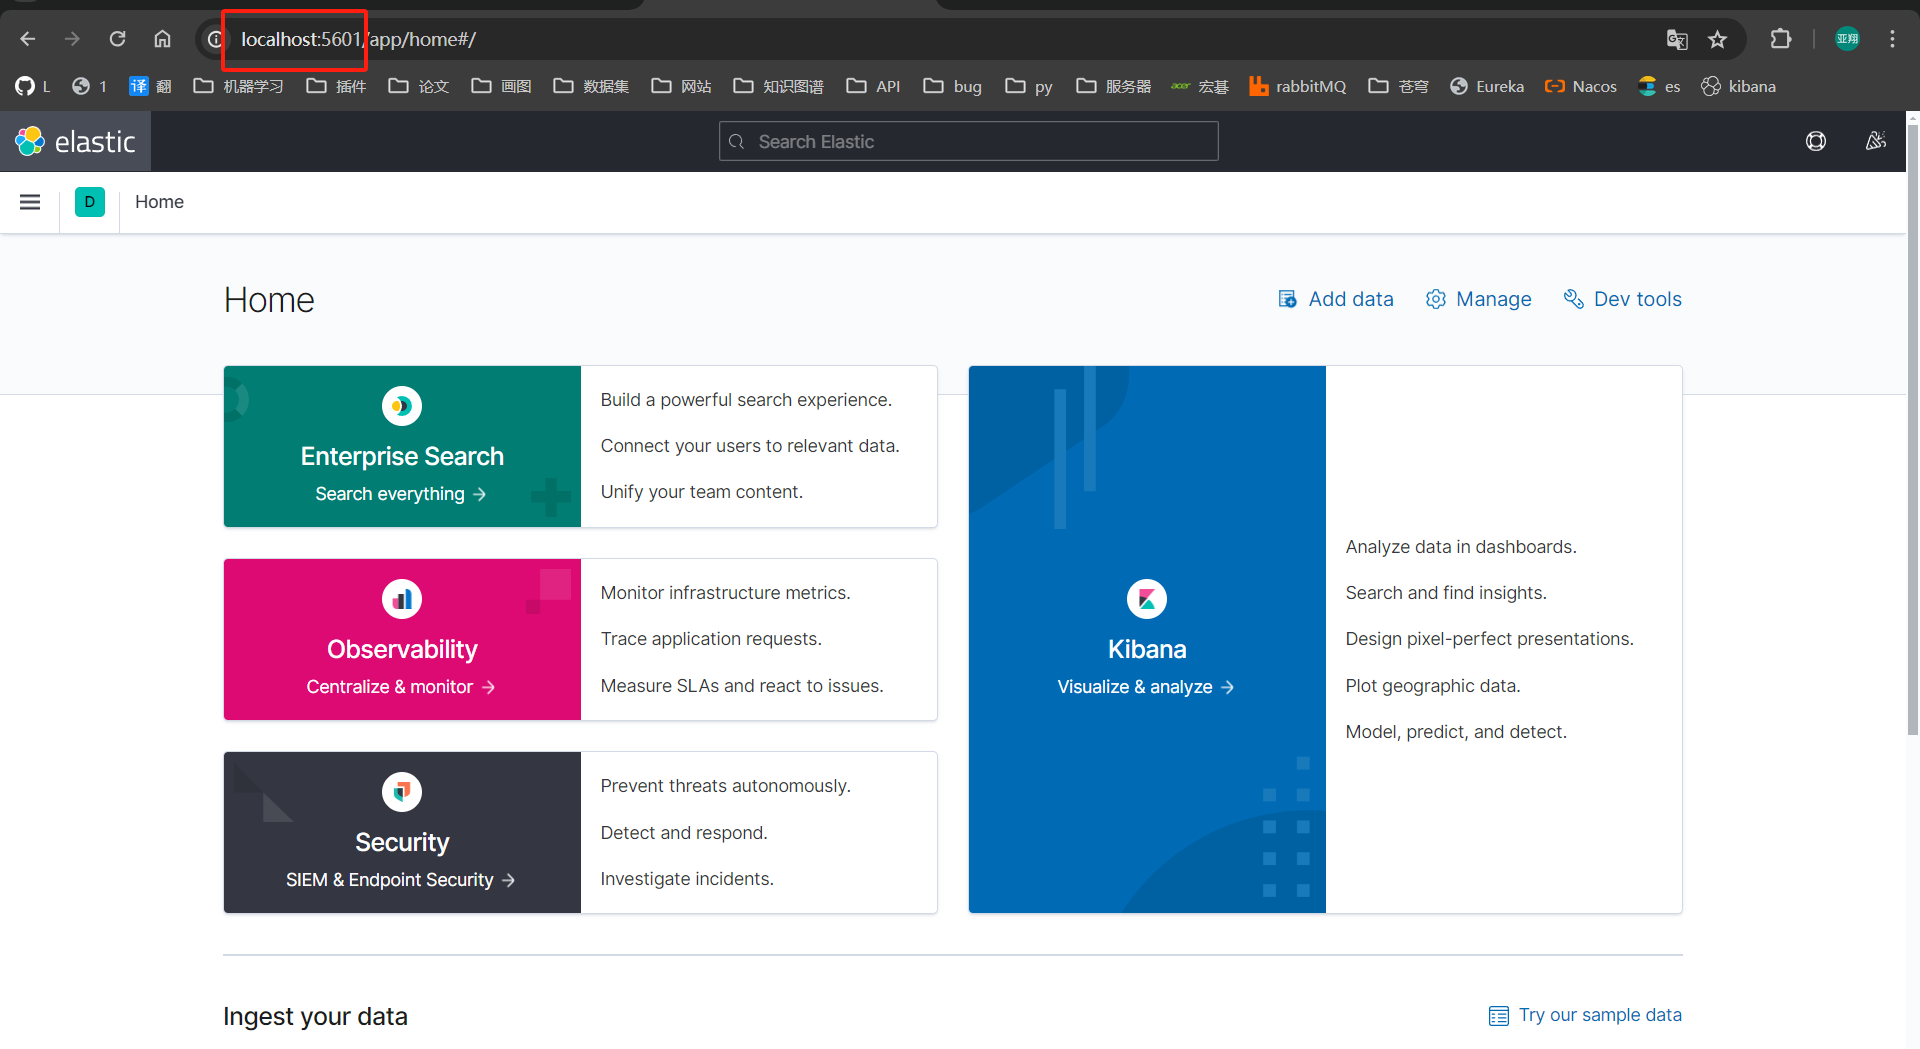Open the help menu lifebuoy icon
This screenshot has width=1920, height=1049.
(1816, 141)
